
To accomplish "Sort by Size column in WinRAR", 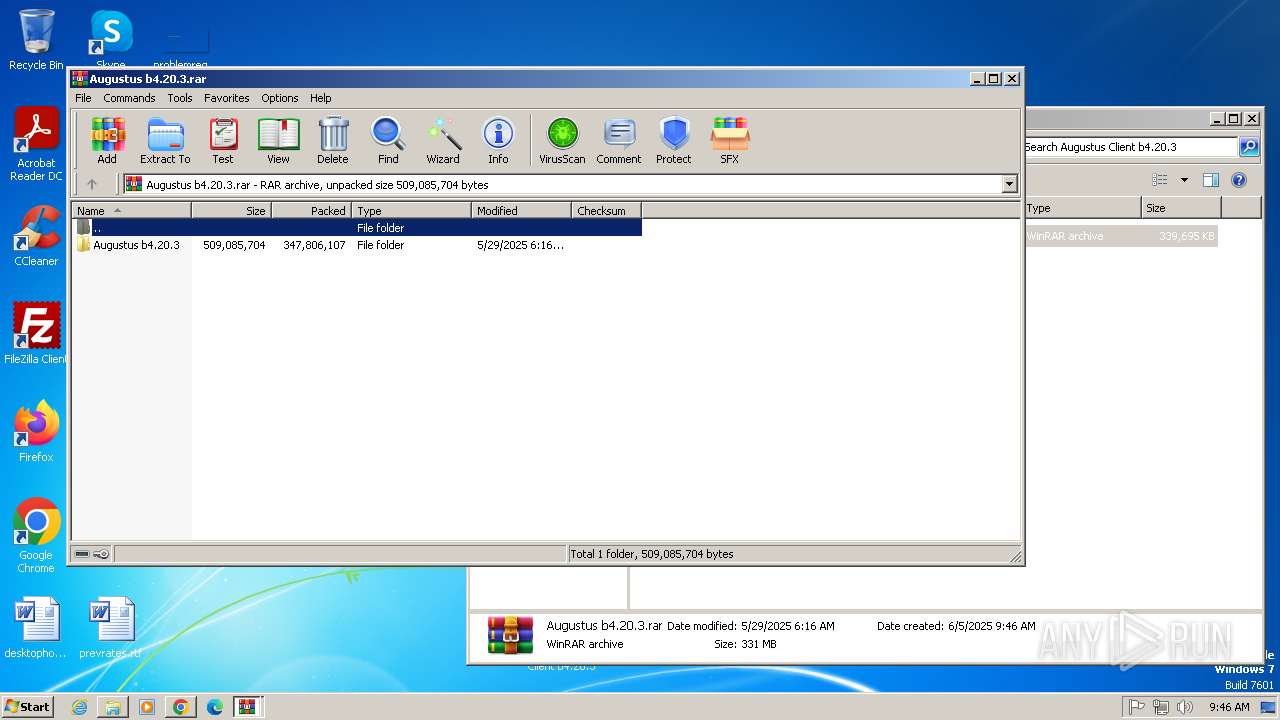I will [x=231, y=210].
